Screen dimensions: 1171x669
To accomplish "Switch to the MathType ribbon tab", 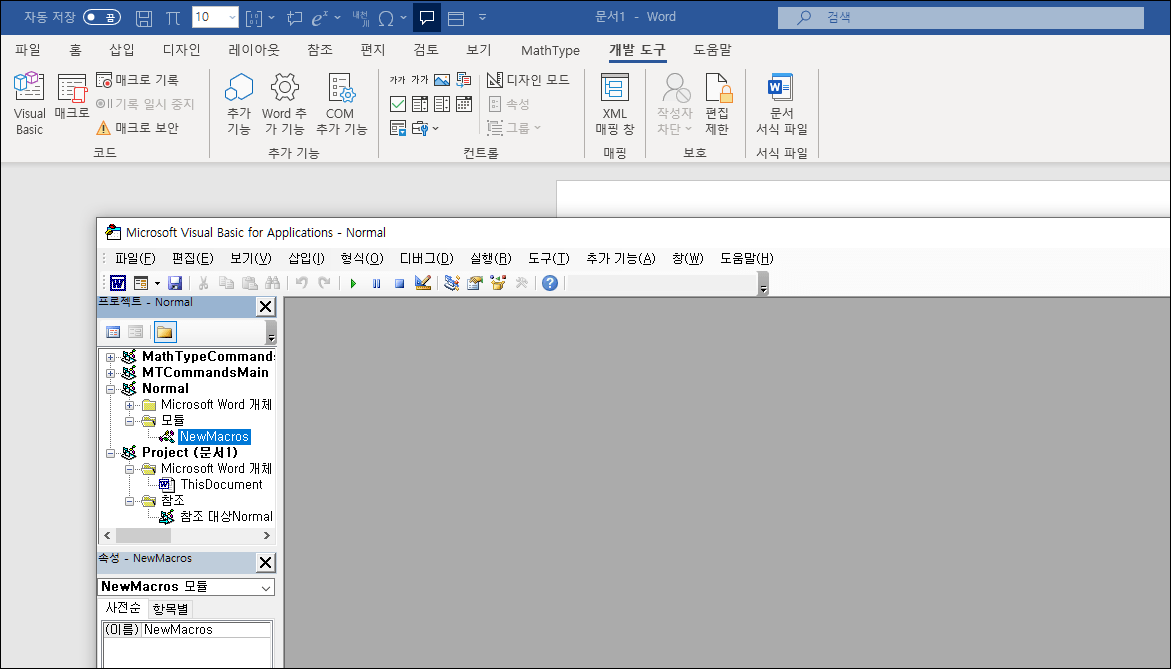I will click(550, 50).
